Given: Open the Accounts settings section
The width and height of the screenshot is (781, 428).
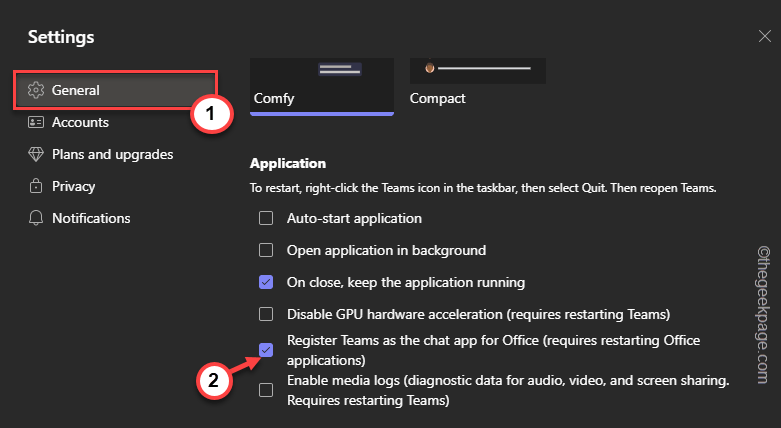Looking at the screenshot, I should pos(80,122).
